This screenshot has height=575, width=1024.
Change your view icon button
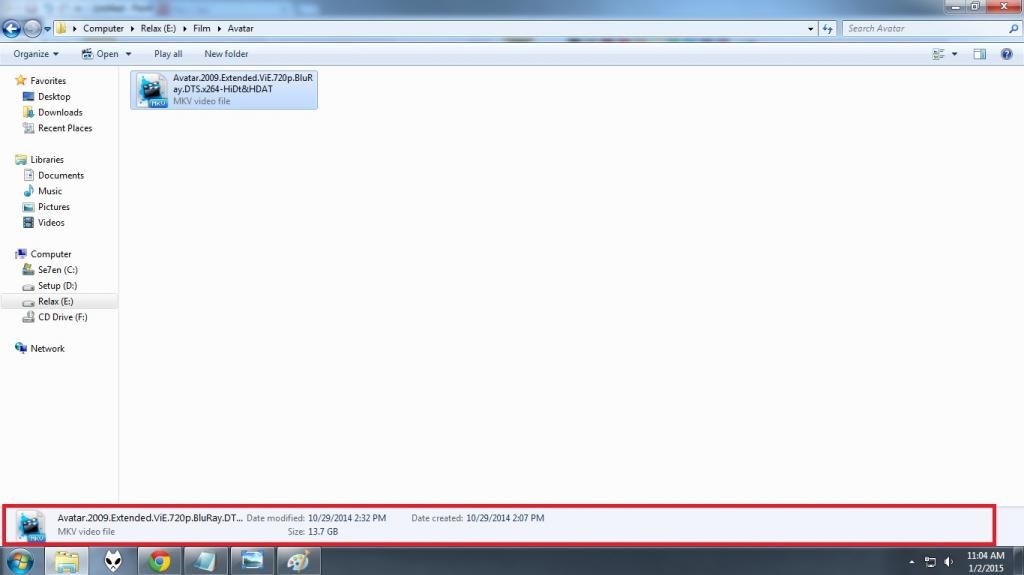tap(938, 54)
